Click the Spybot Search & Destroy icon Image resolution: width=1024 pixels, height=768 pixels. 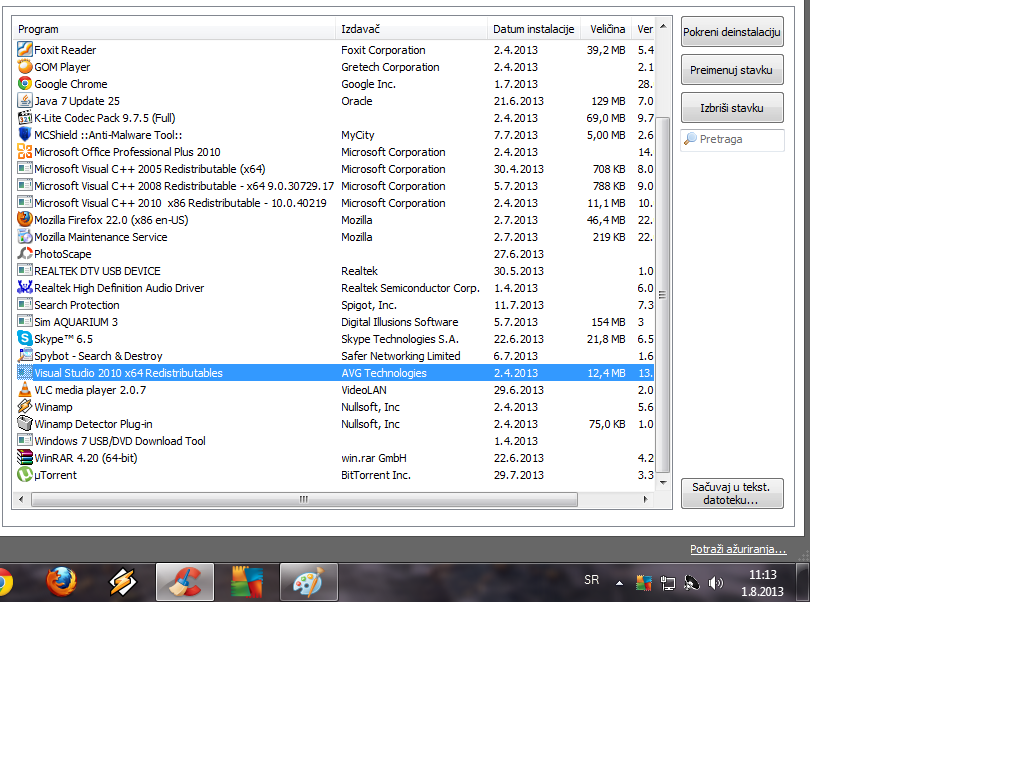tap(25, 355)
